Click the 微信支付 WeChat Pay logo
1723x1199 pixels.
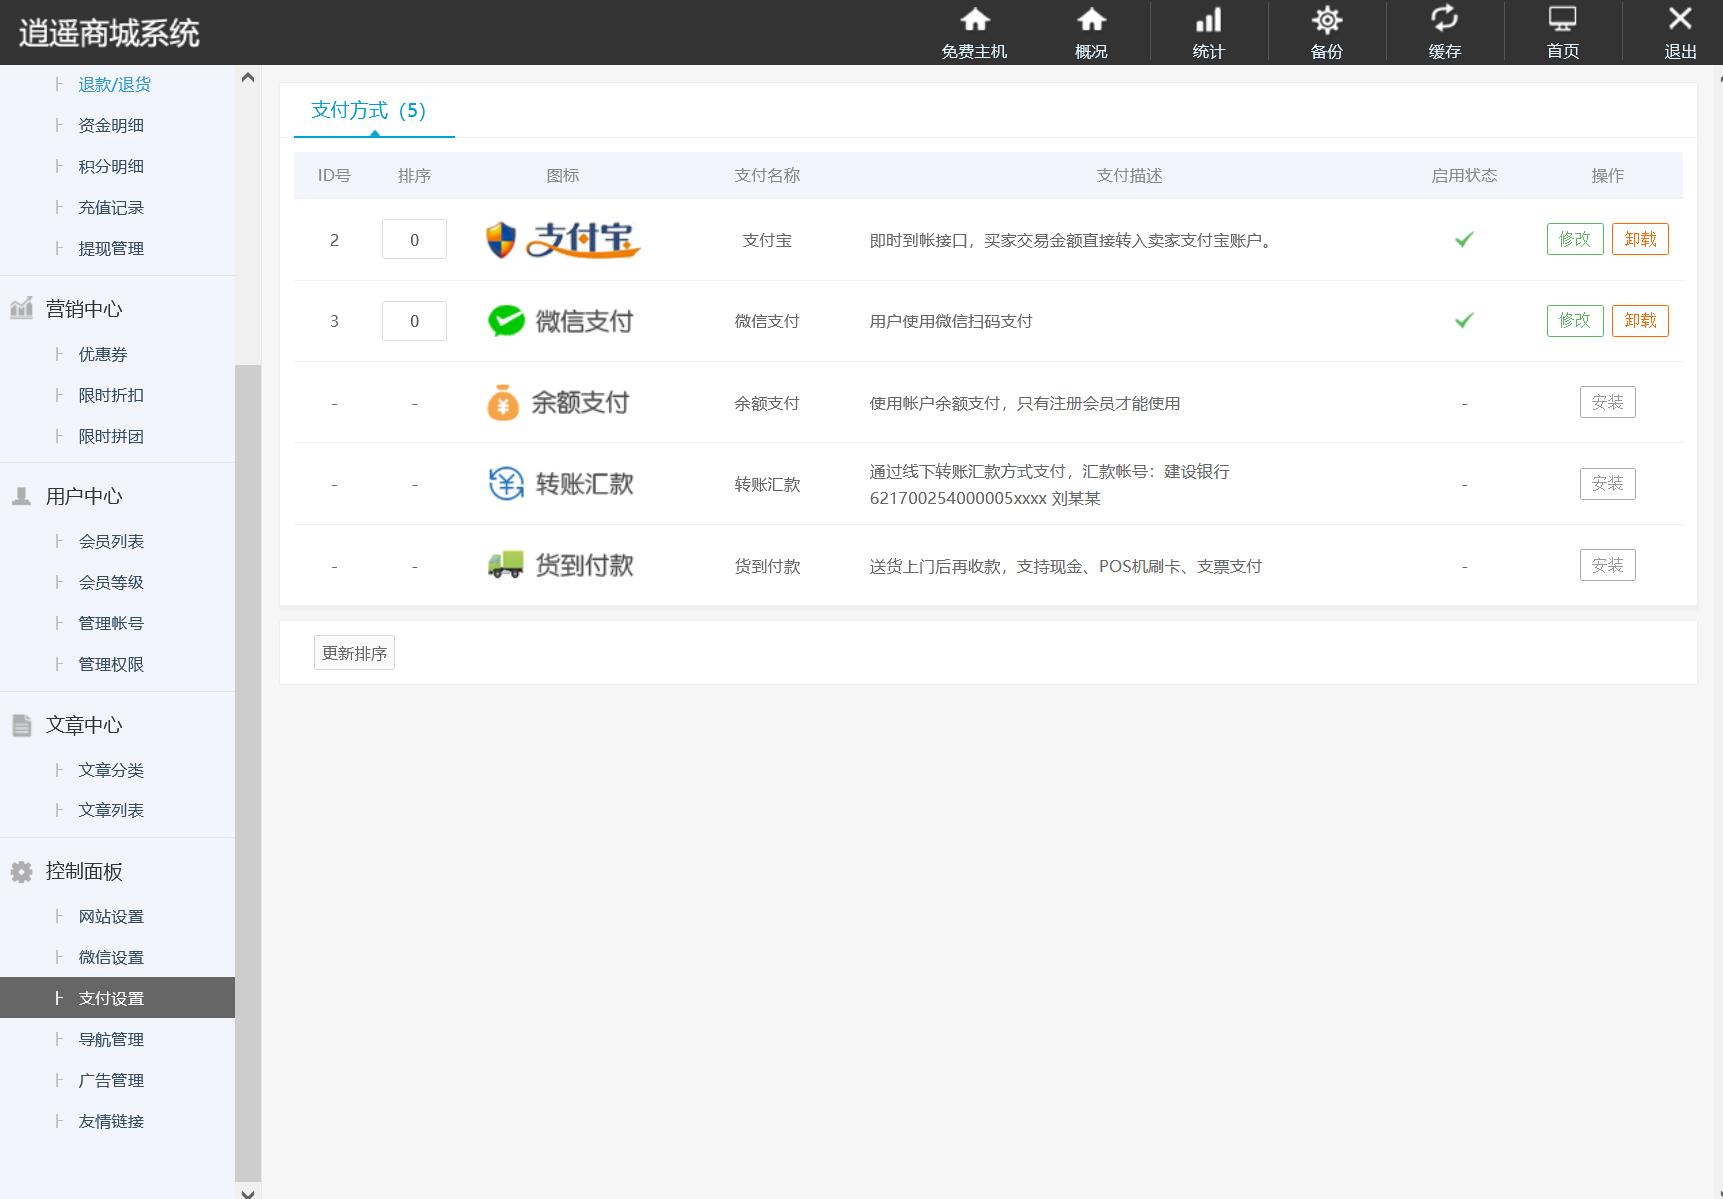click(x=561, y=321)
